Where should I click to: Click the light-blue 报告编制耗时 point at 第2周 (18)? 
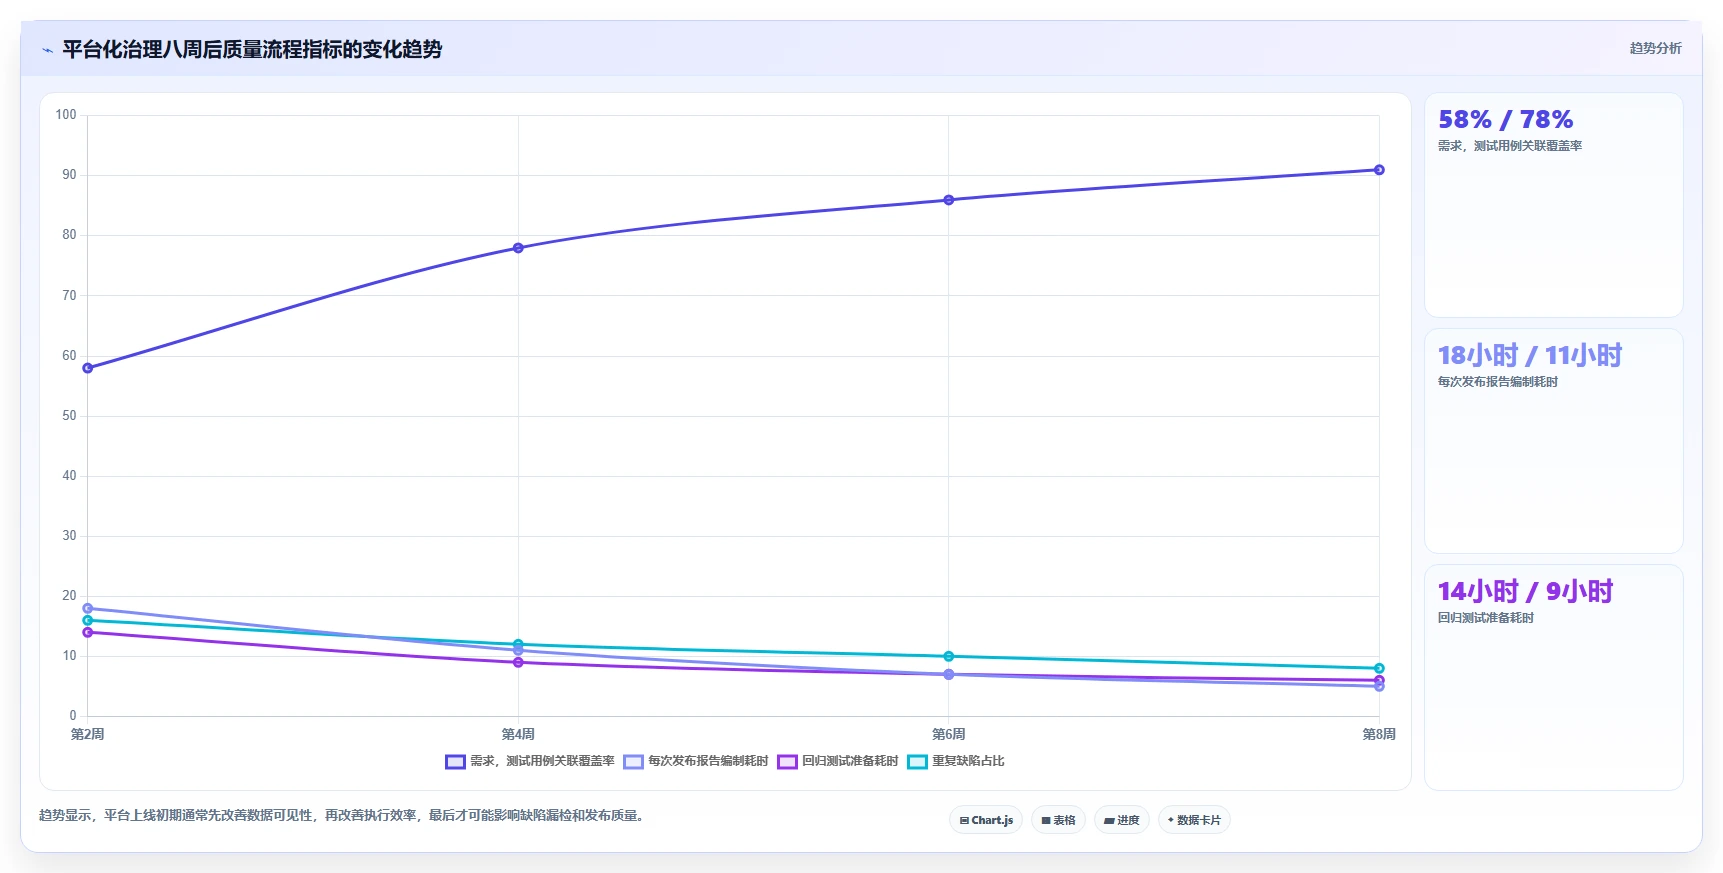click(88, 608)
